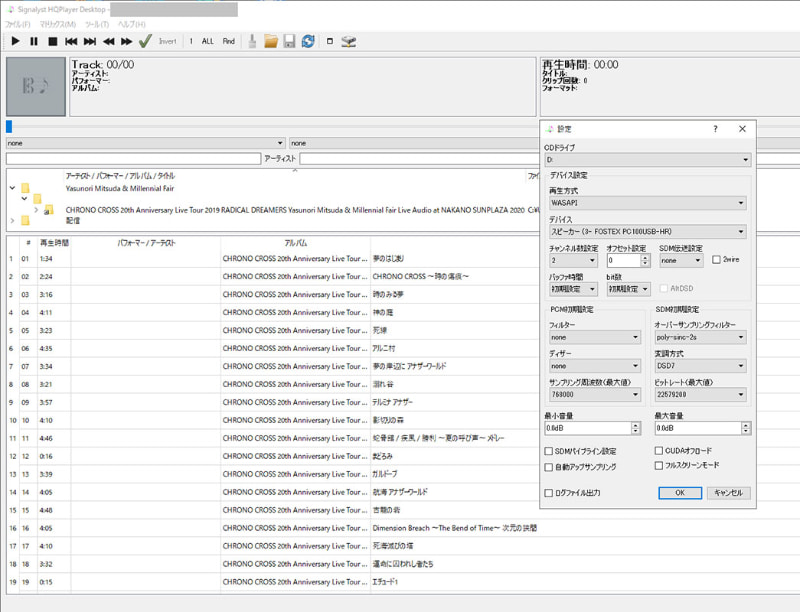Enable the CUDA offload checkbox
Image resolution: width=800 pixels, height=612 pixels.
[659, 451]
